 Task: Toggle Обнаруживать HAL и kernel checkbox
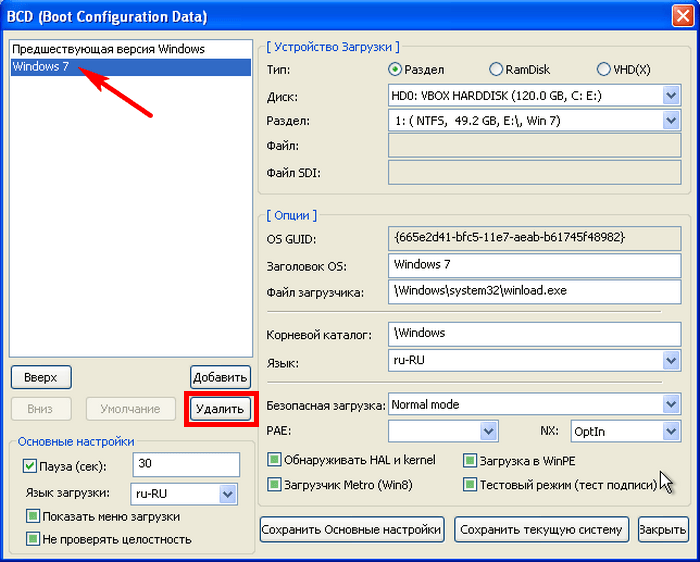coord(274,460)
